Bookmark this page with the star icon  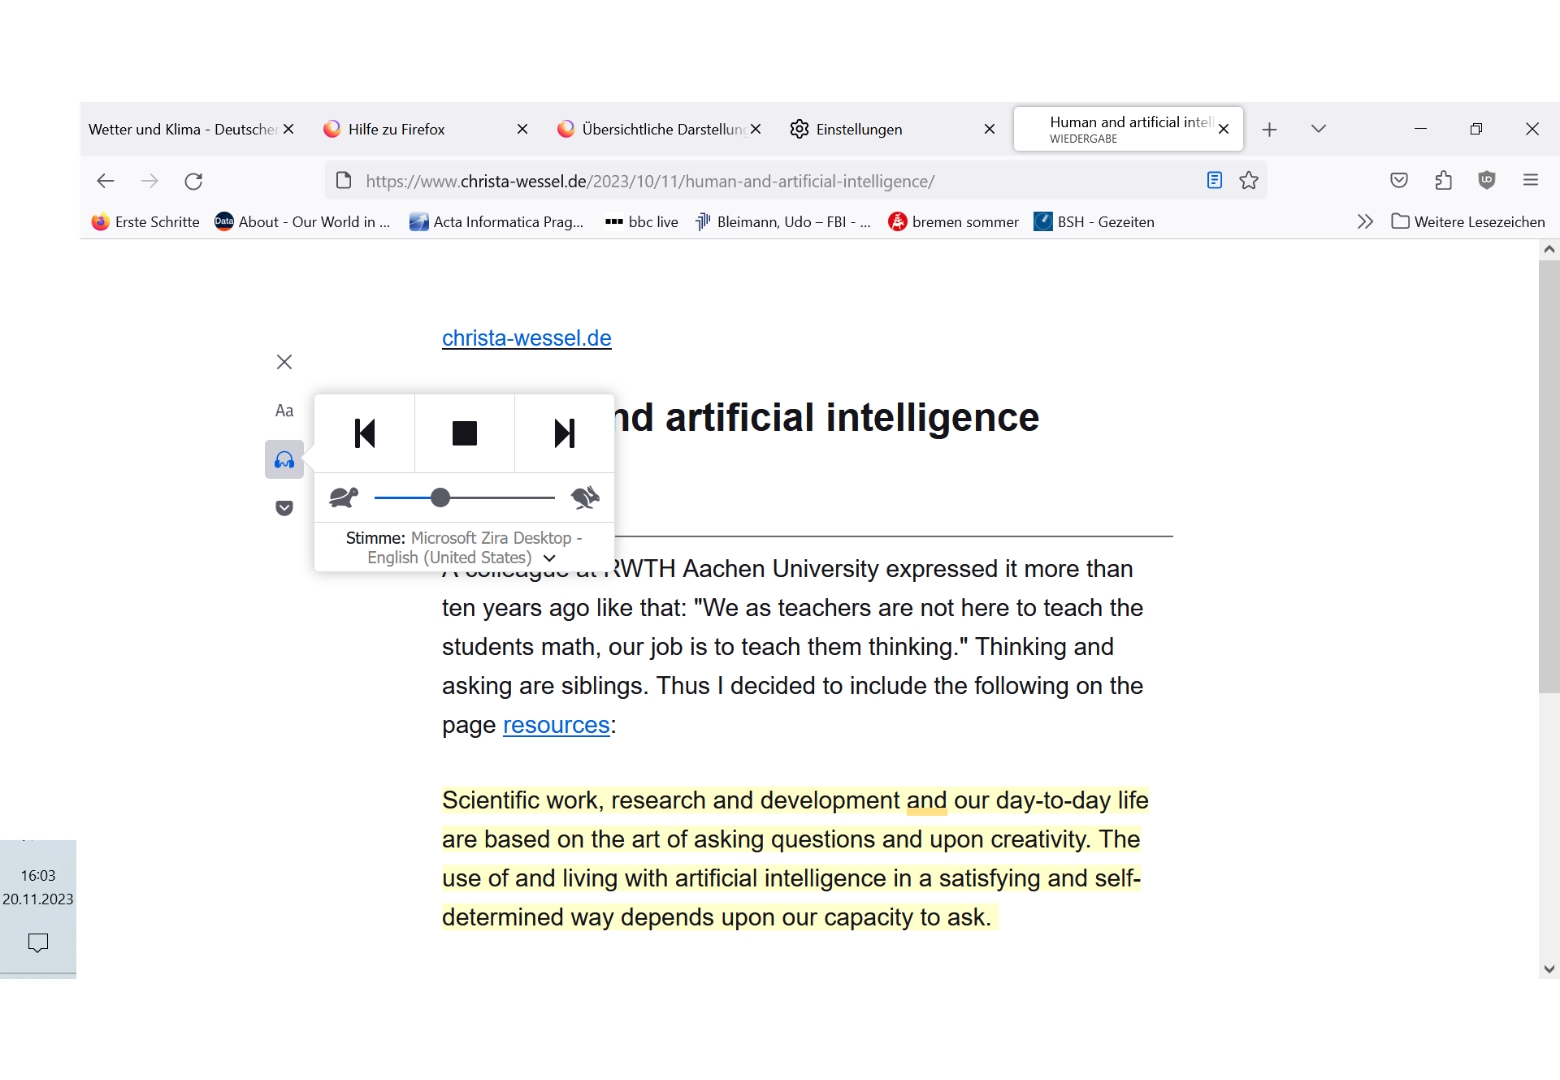coord(1249,181)
